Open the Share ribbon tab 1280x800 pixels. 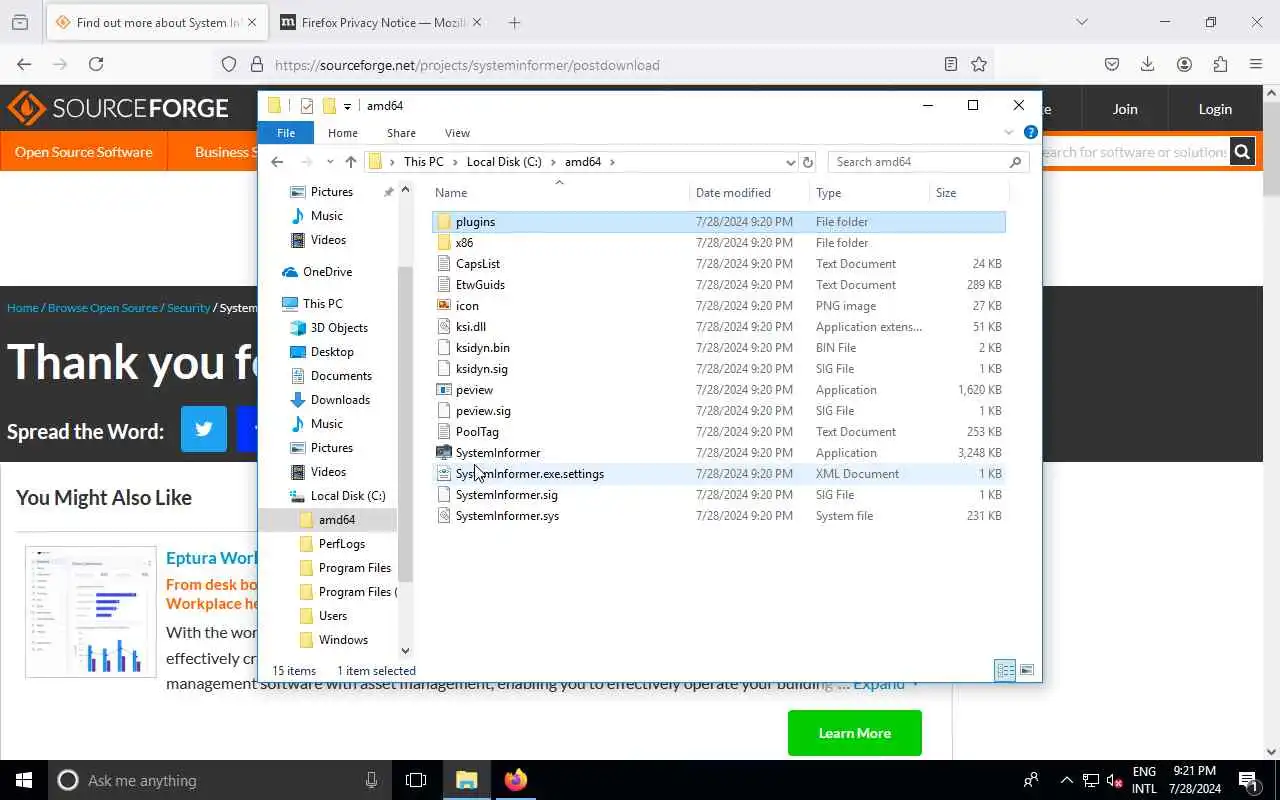[401, 133]
